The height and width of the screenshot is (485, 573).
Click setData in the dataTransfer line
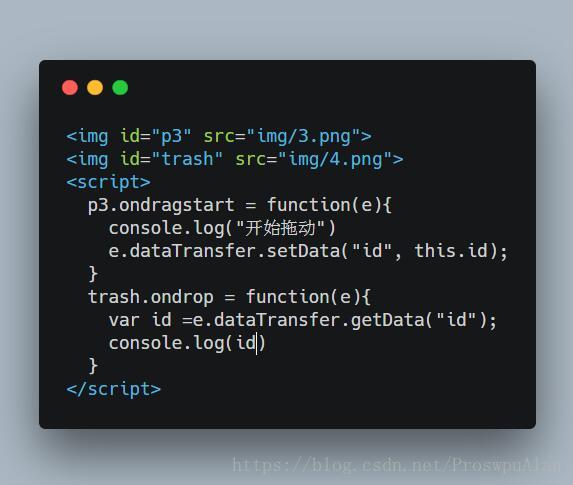(x=304, y=251)
